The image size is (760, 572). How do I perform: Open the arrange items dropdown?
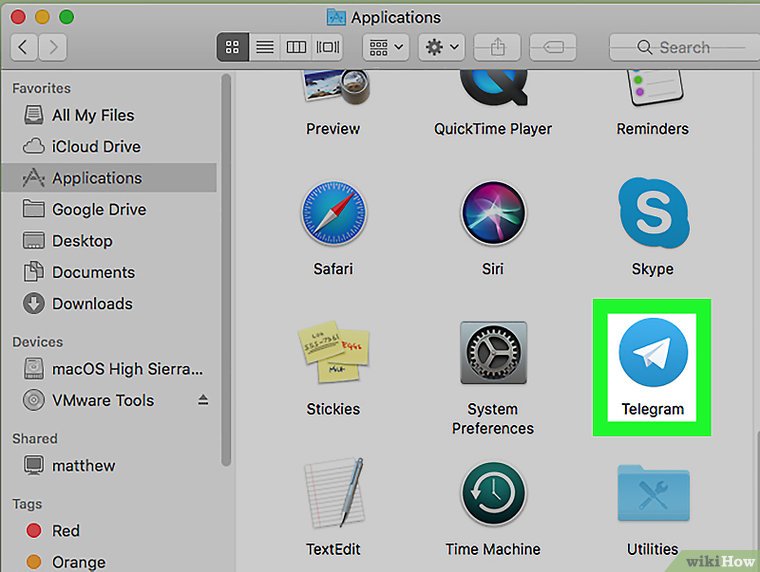(x=386, y=47)
